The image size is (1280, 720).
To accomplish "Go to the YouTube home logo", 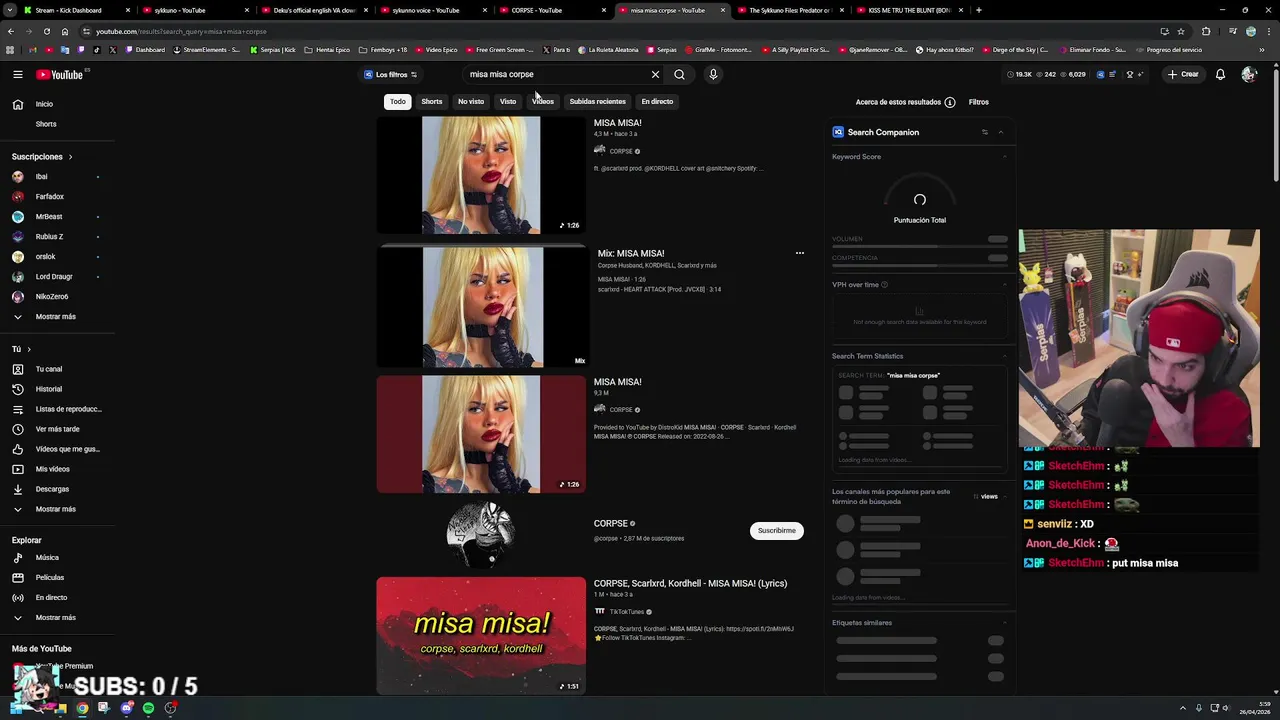I will tap(60, 74).
